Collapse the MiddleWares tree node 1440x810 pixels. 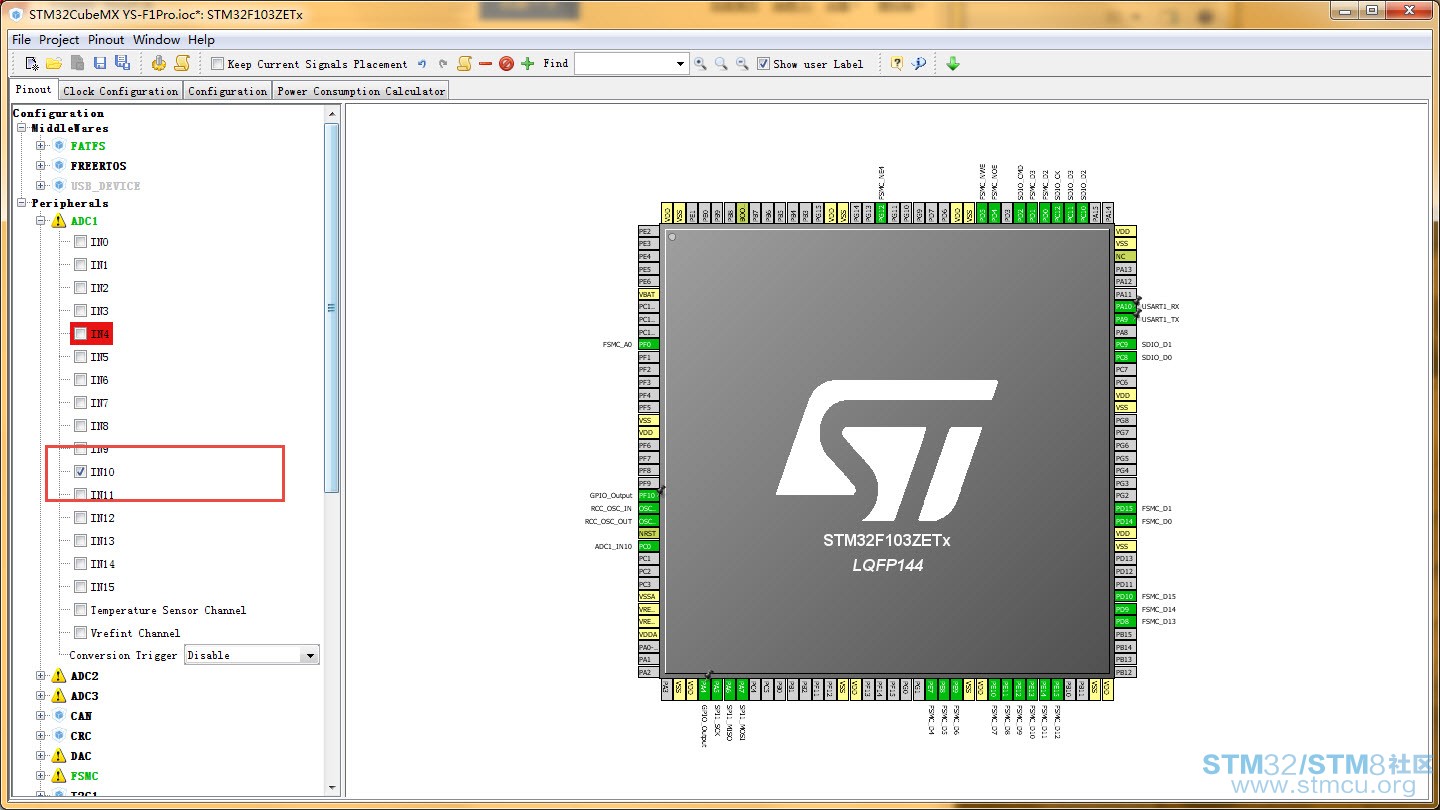point(21,128)
